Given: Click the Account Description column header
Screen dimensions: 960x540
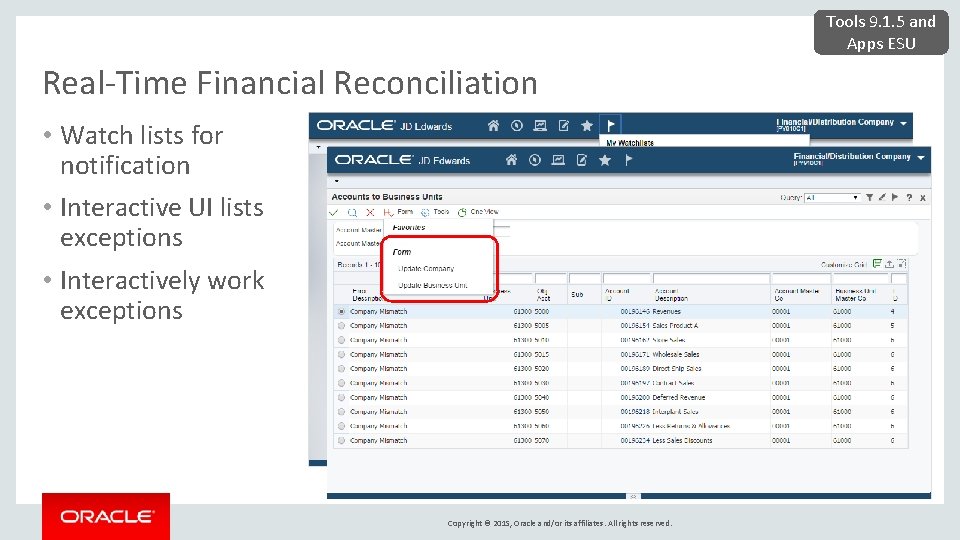Looking at the screenshot, I should point(671,294).
